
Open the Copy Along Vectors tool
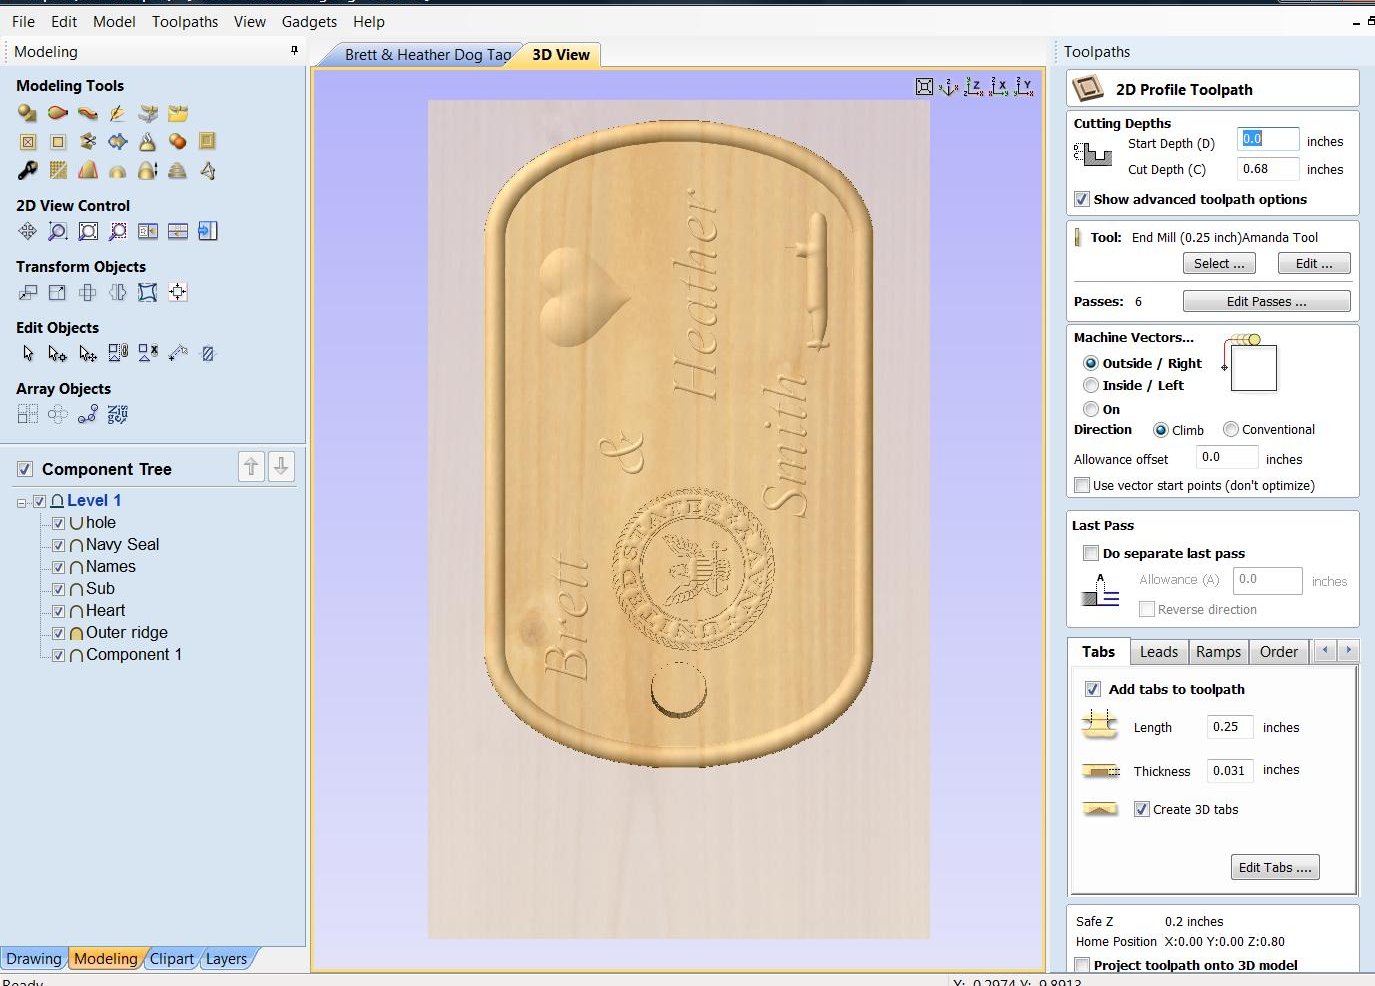coord(88,414)
